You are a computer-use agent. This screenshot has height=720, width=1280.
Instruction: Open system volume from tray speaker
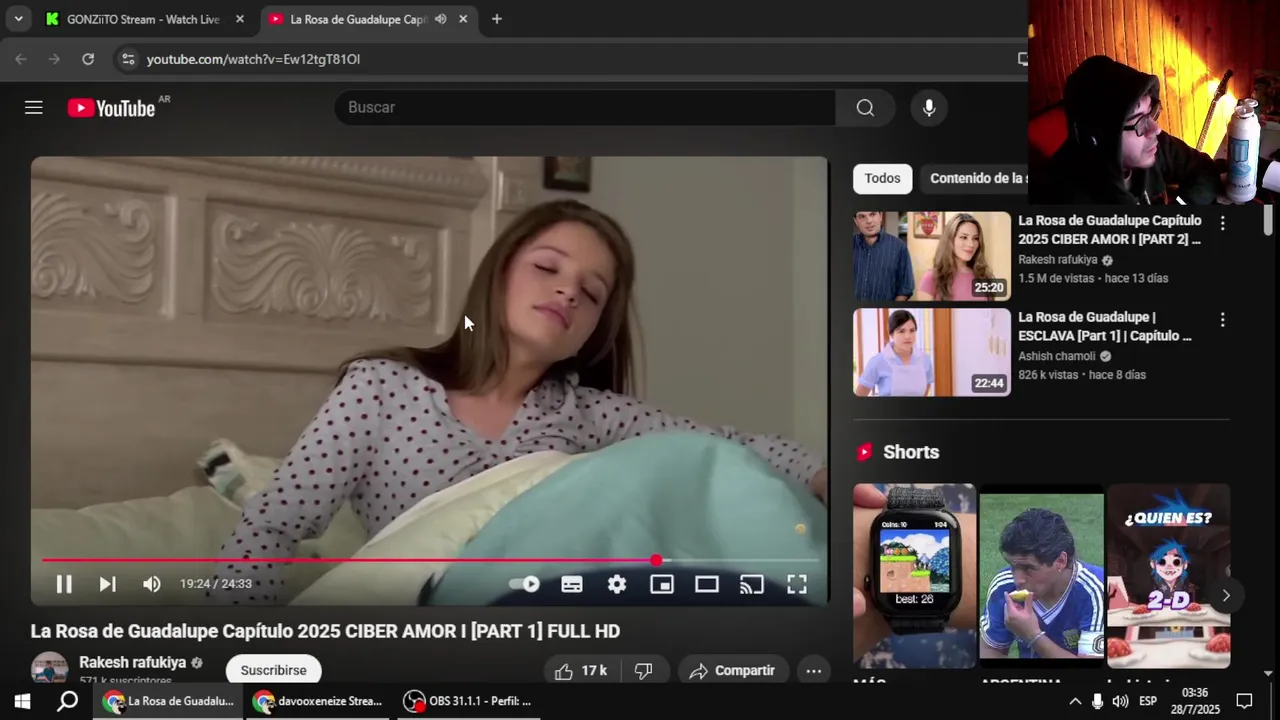coord(1120,701)
